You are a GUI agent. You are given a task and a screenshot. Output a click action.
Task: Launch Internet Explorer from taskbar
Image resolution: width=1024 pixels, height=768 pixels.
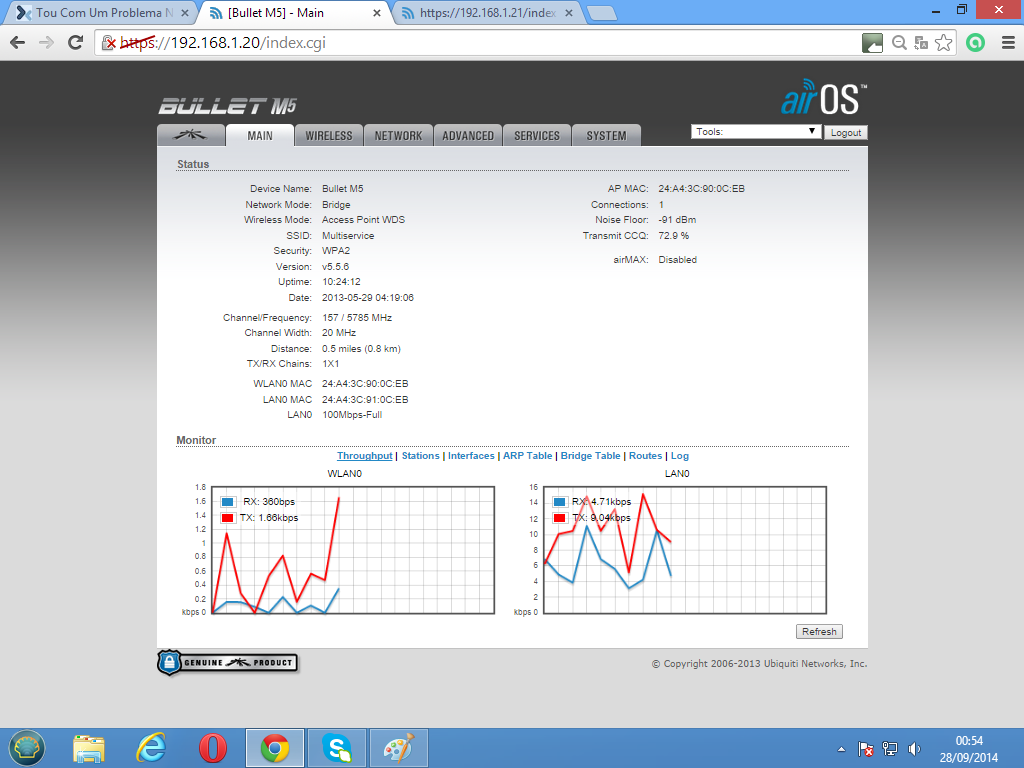tap(151, 748)
